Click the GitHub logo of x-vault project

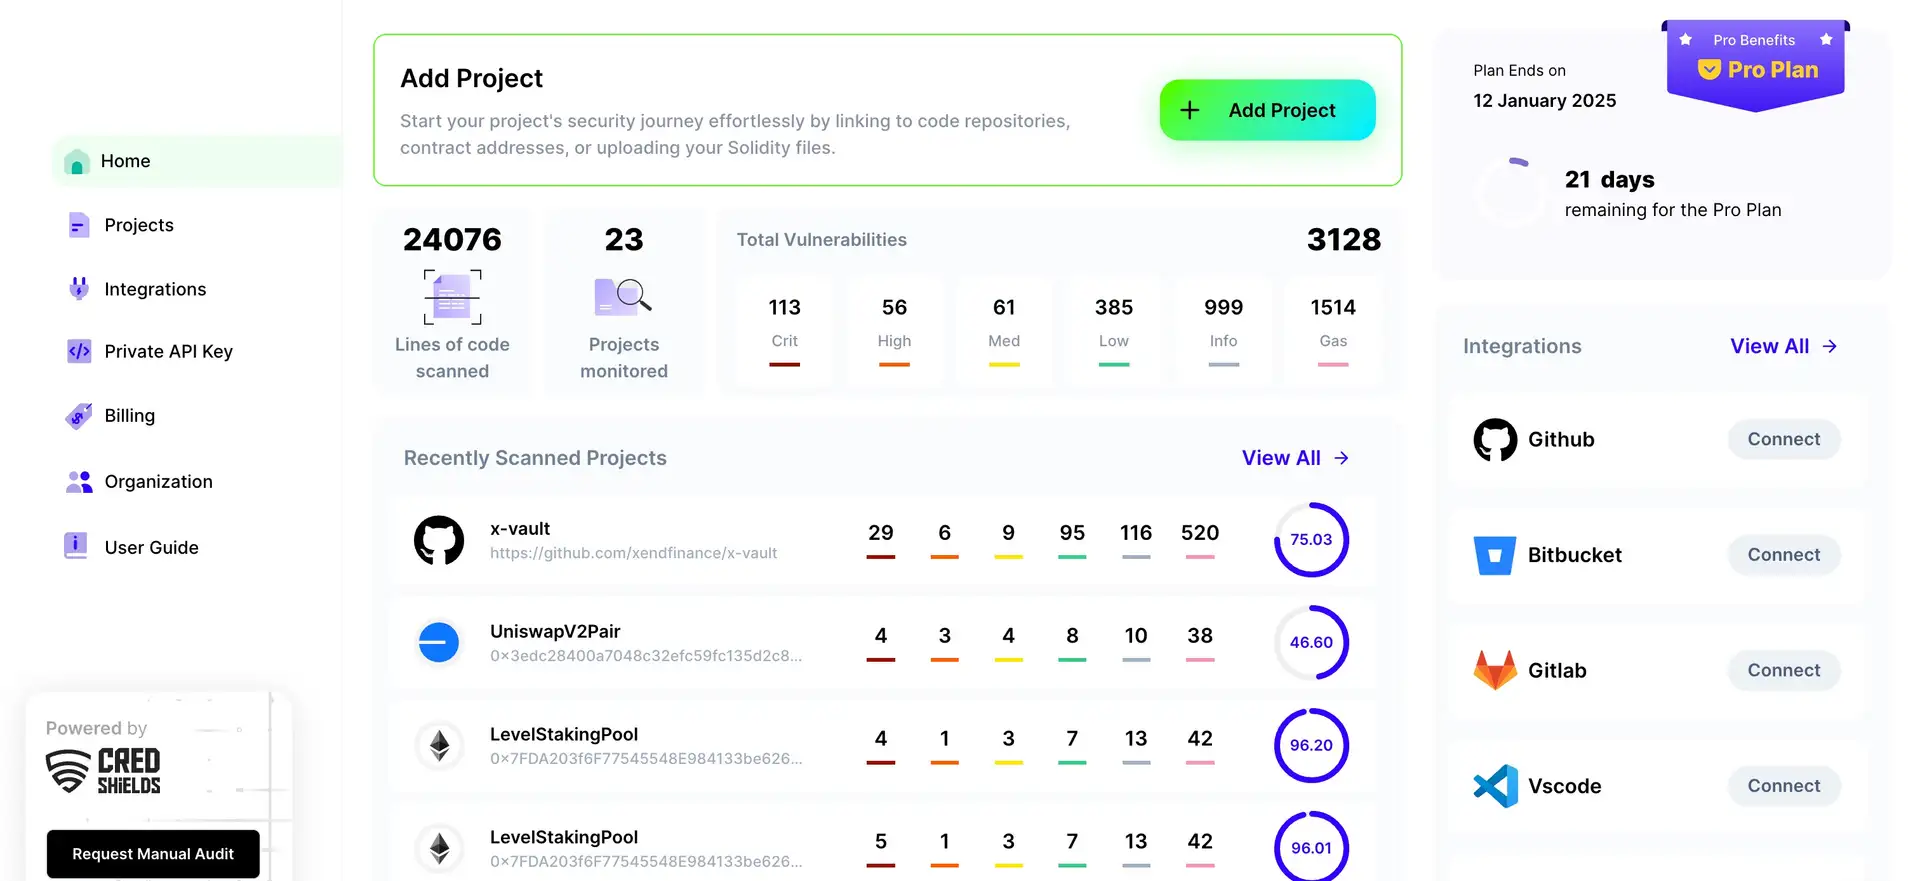pos(439,540)
